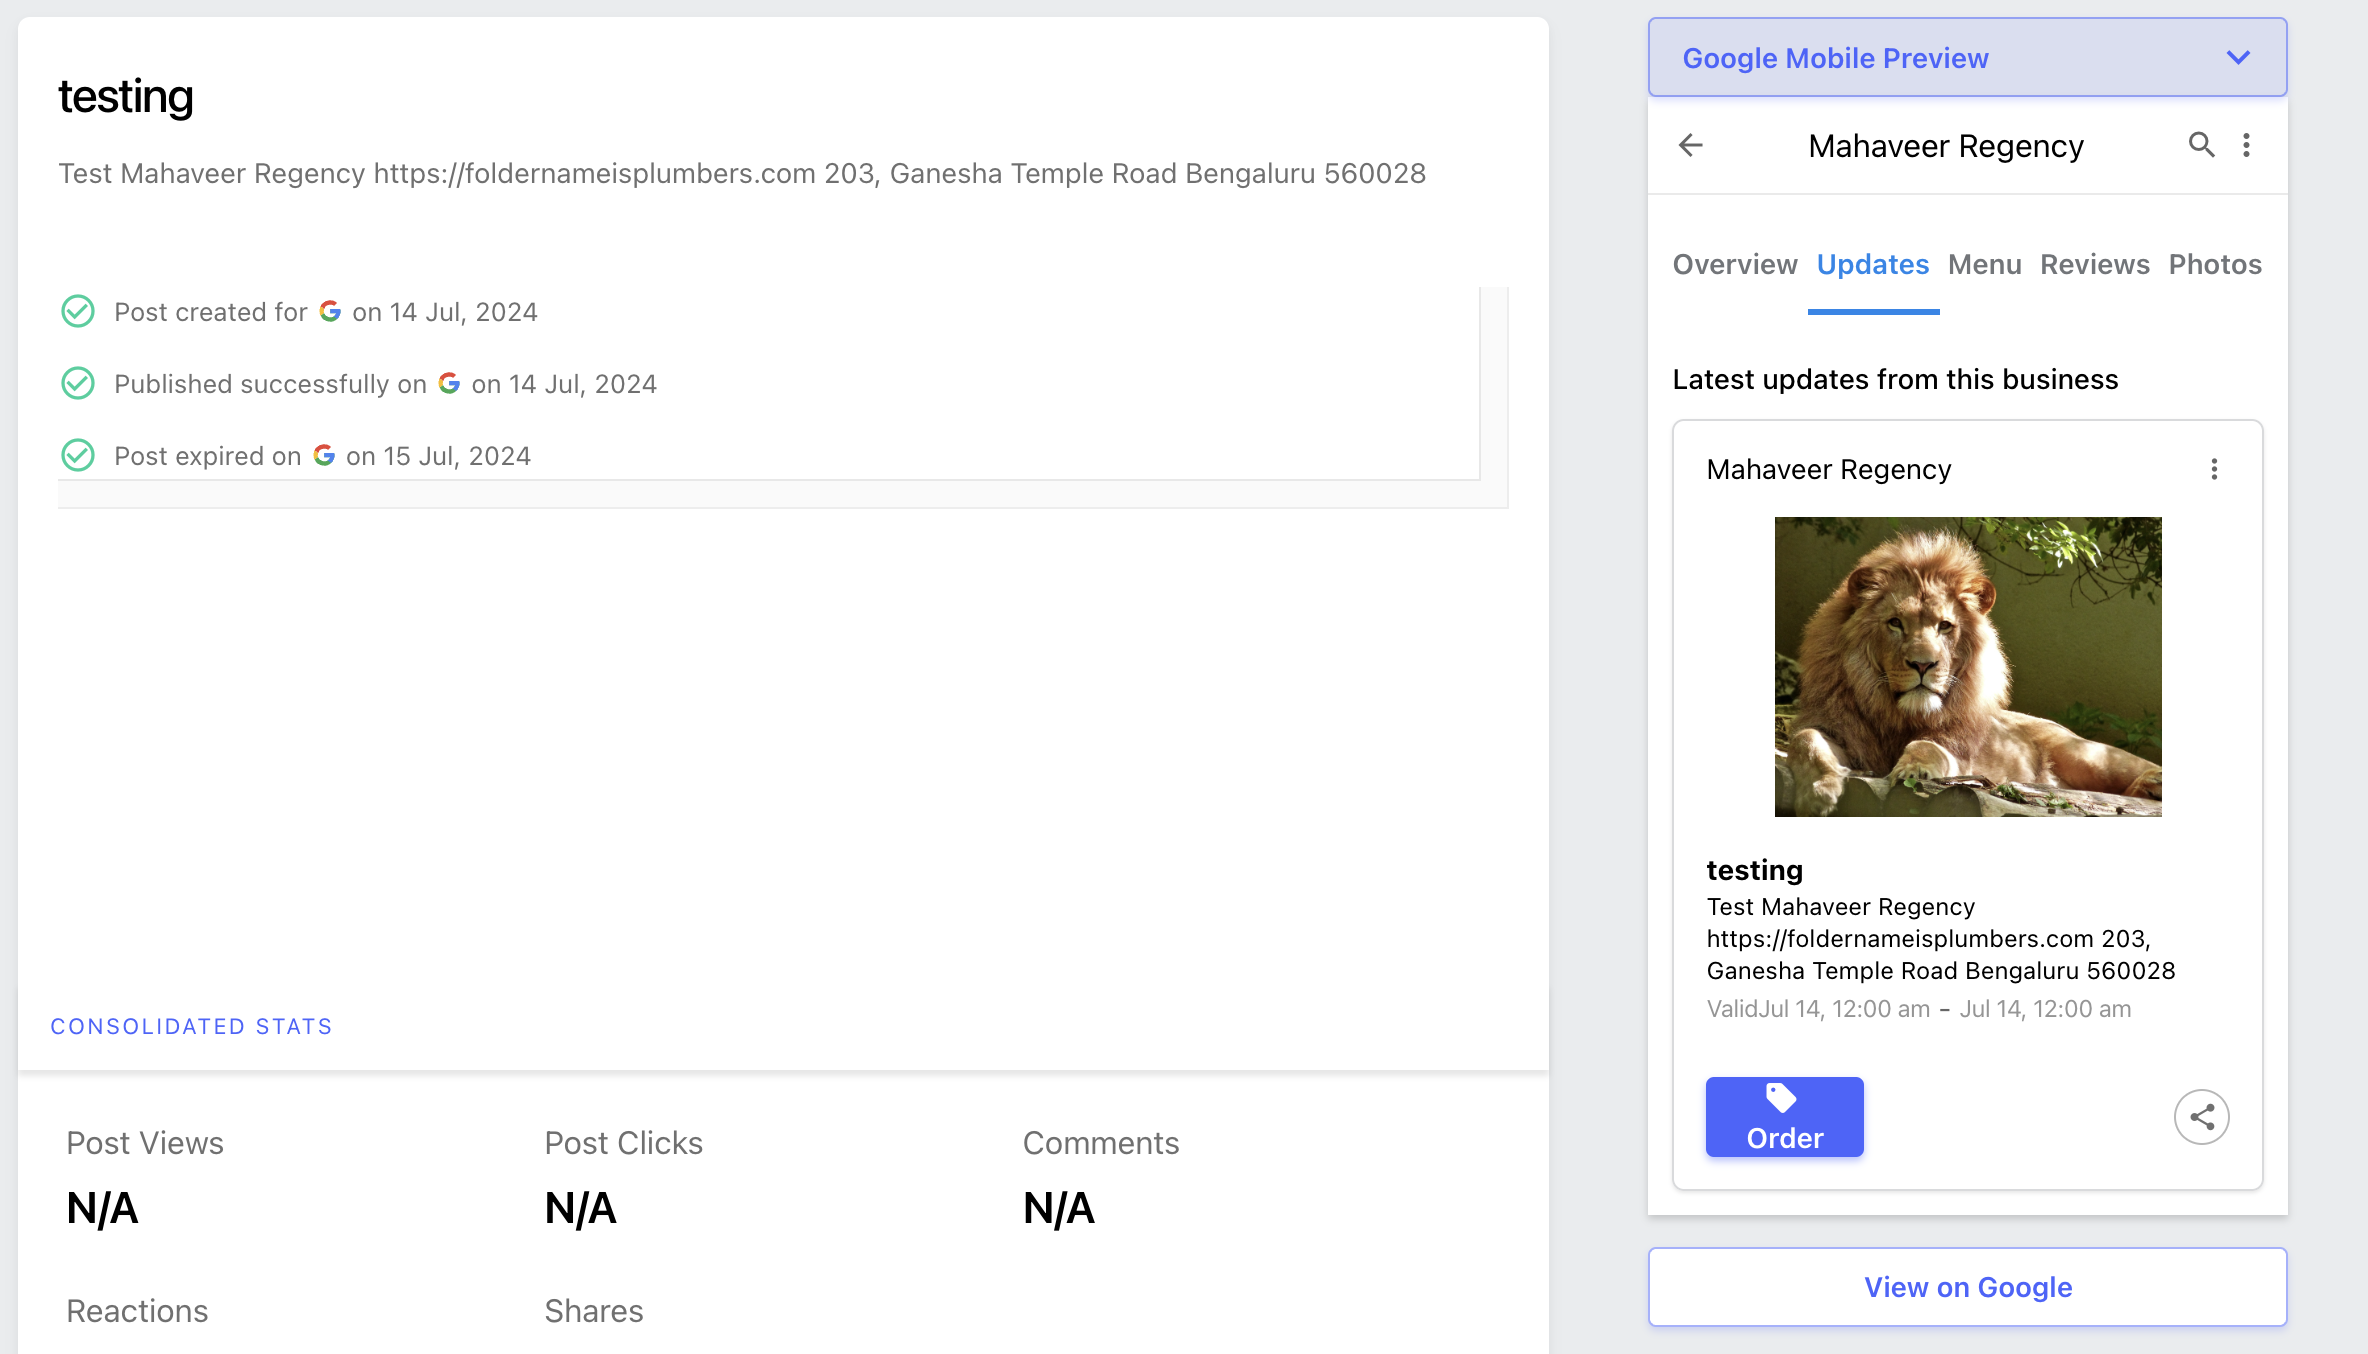Expand the Google Mobile Preview dropdown
The width and height of the screenshot is (2368, 1354).
click(x=1967, y=58)
